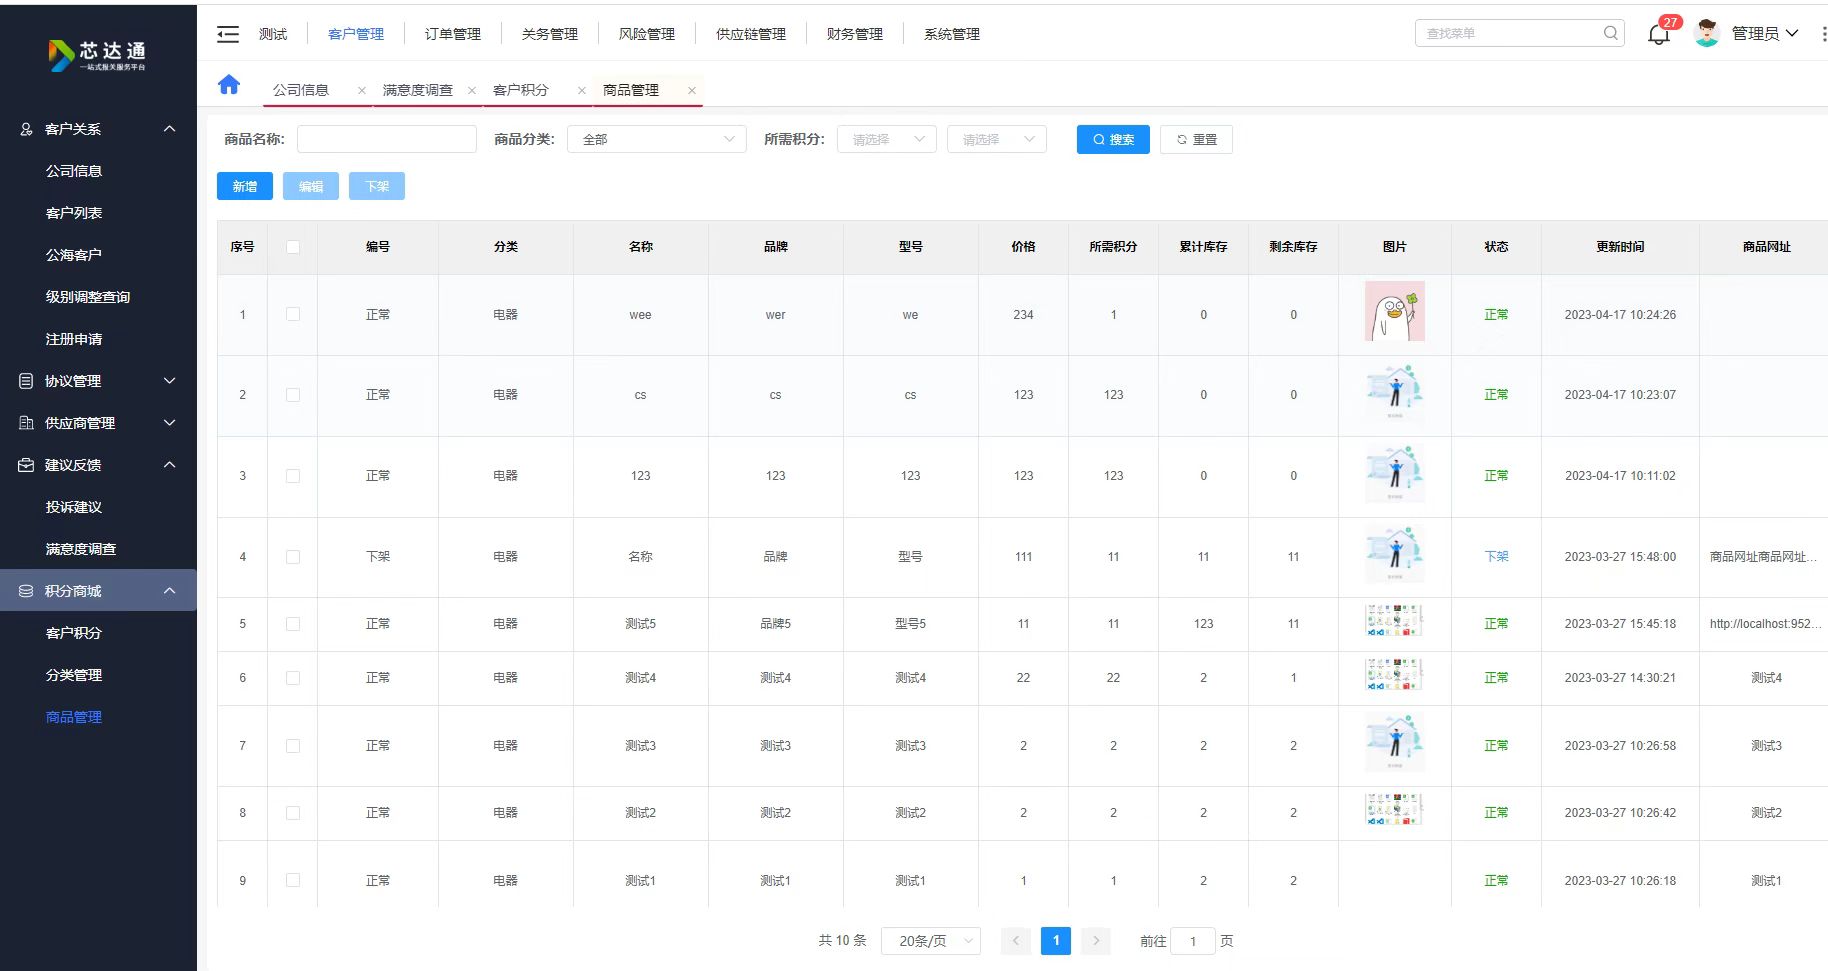Open the 管理员 user dropdown
The height and width of the screenshot is (971, 1828).
pyautogui.click(x=1765, y=34)
